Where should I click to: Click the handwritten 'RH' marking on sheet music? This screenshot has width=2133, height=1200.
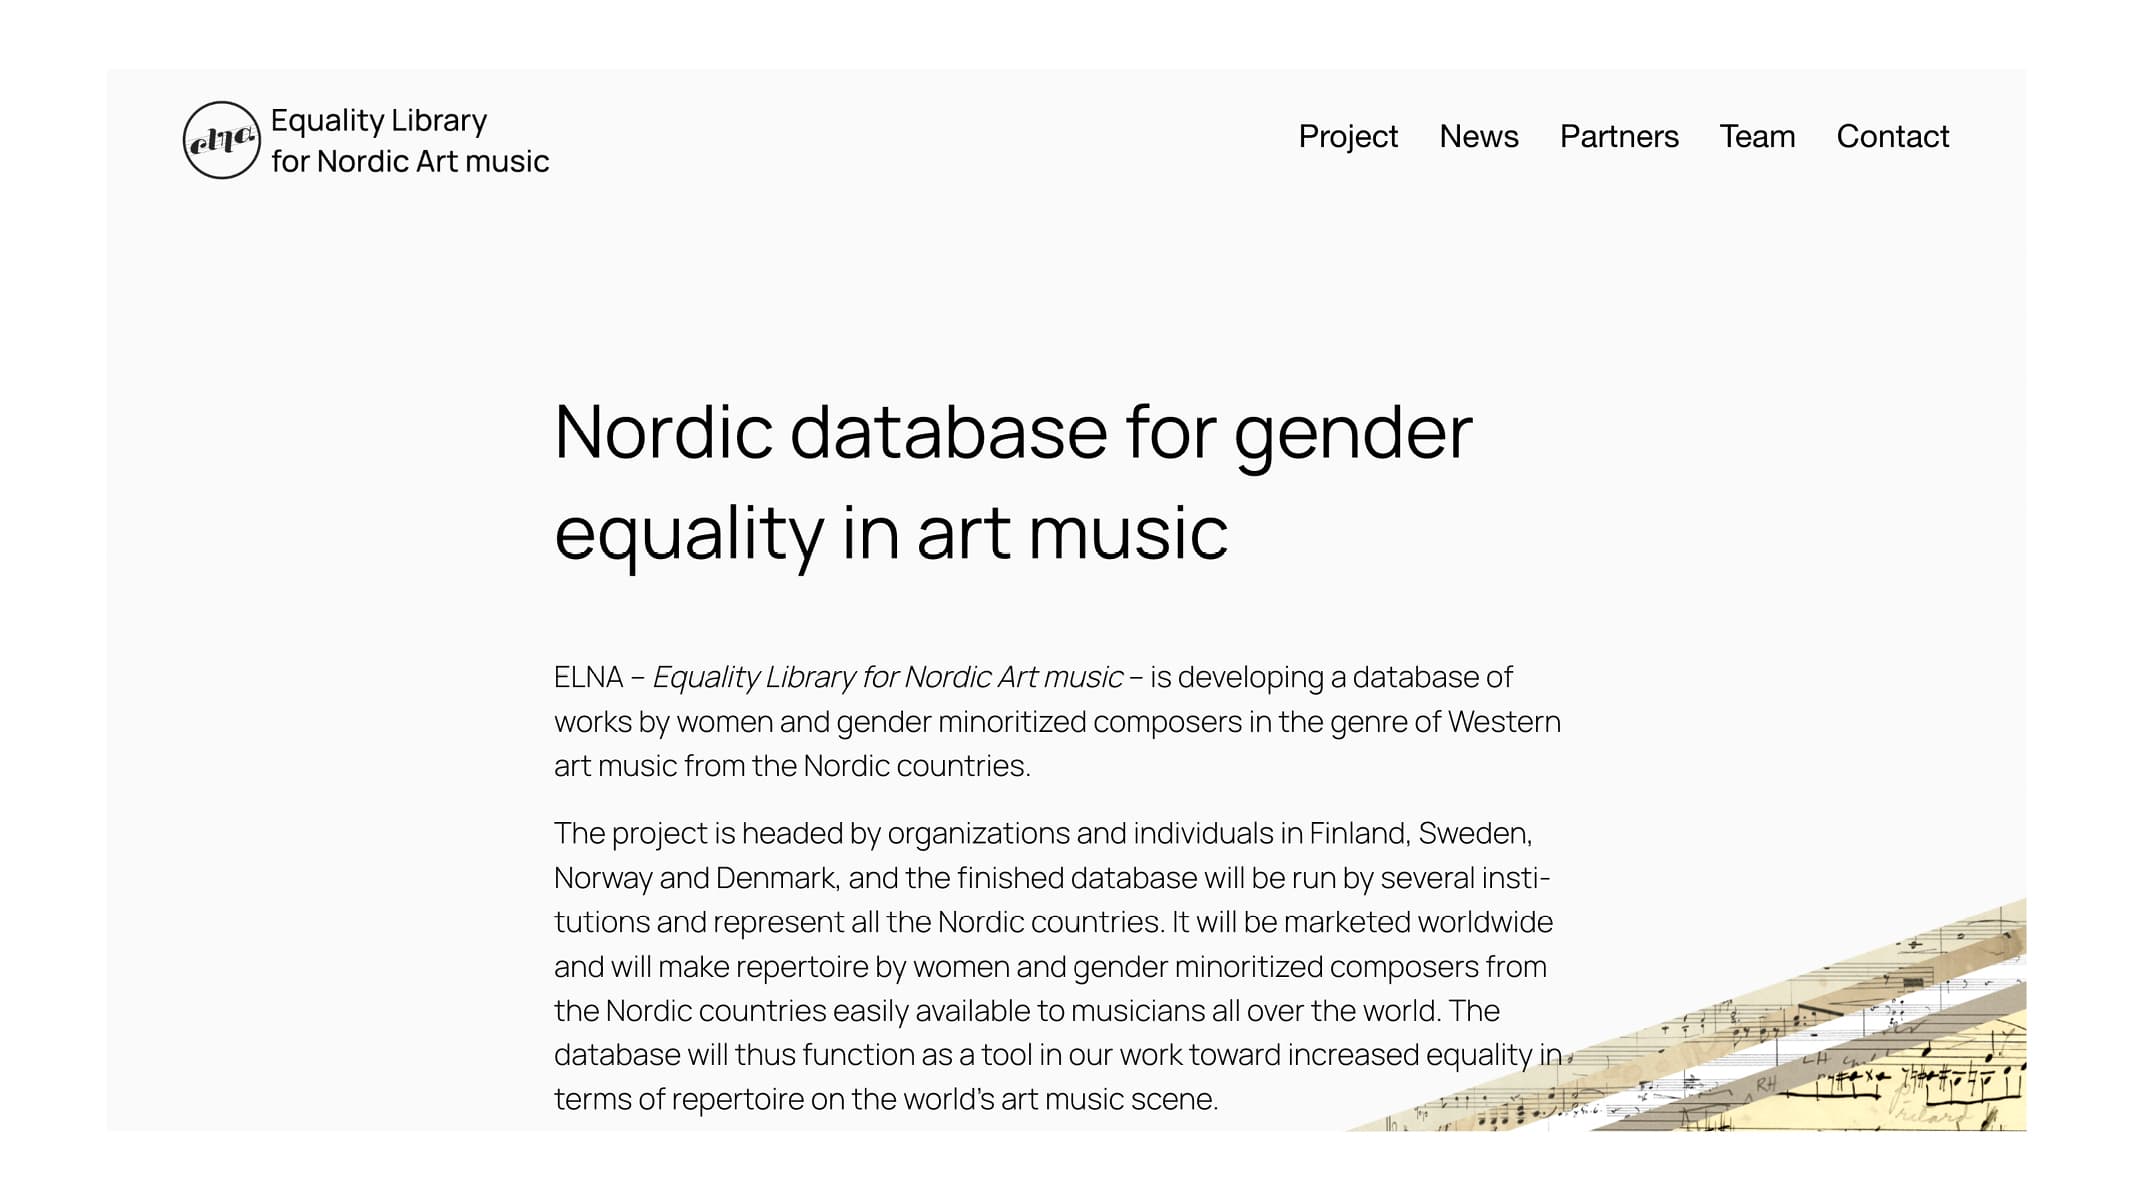[1766, 1084]
